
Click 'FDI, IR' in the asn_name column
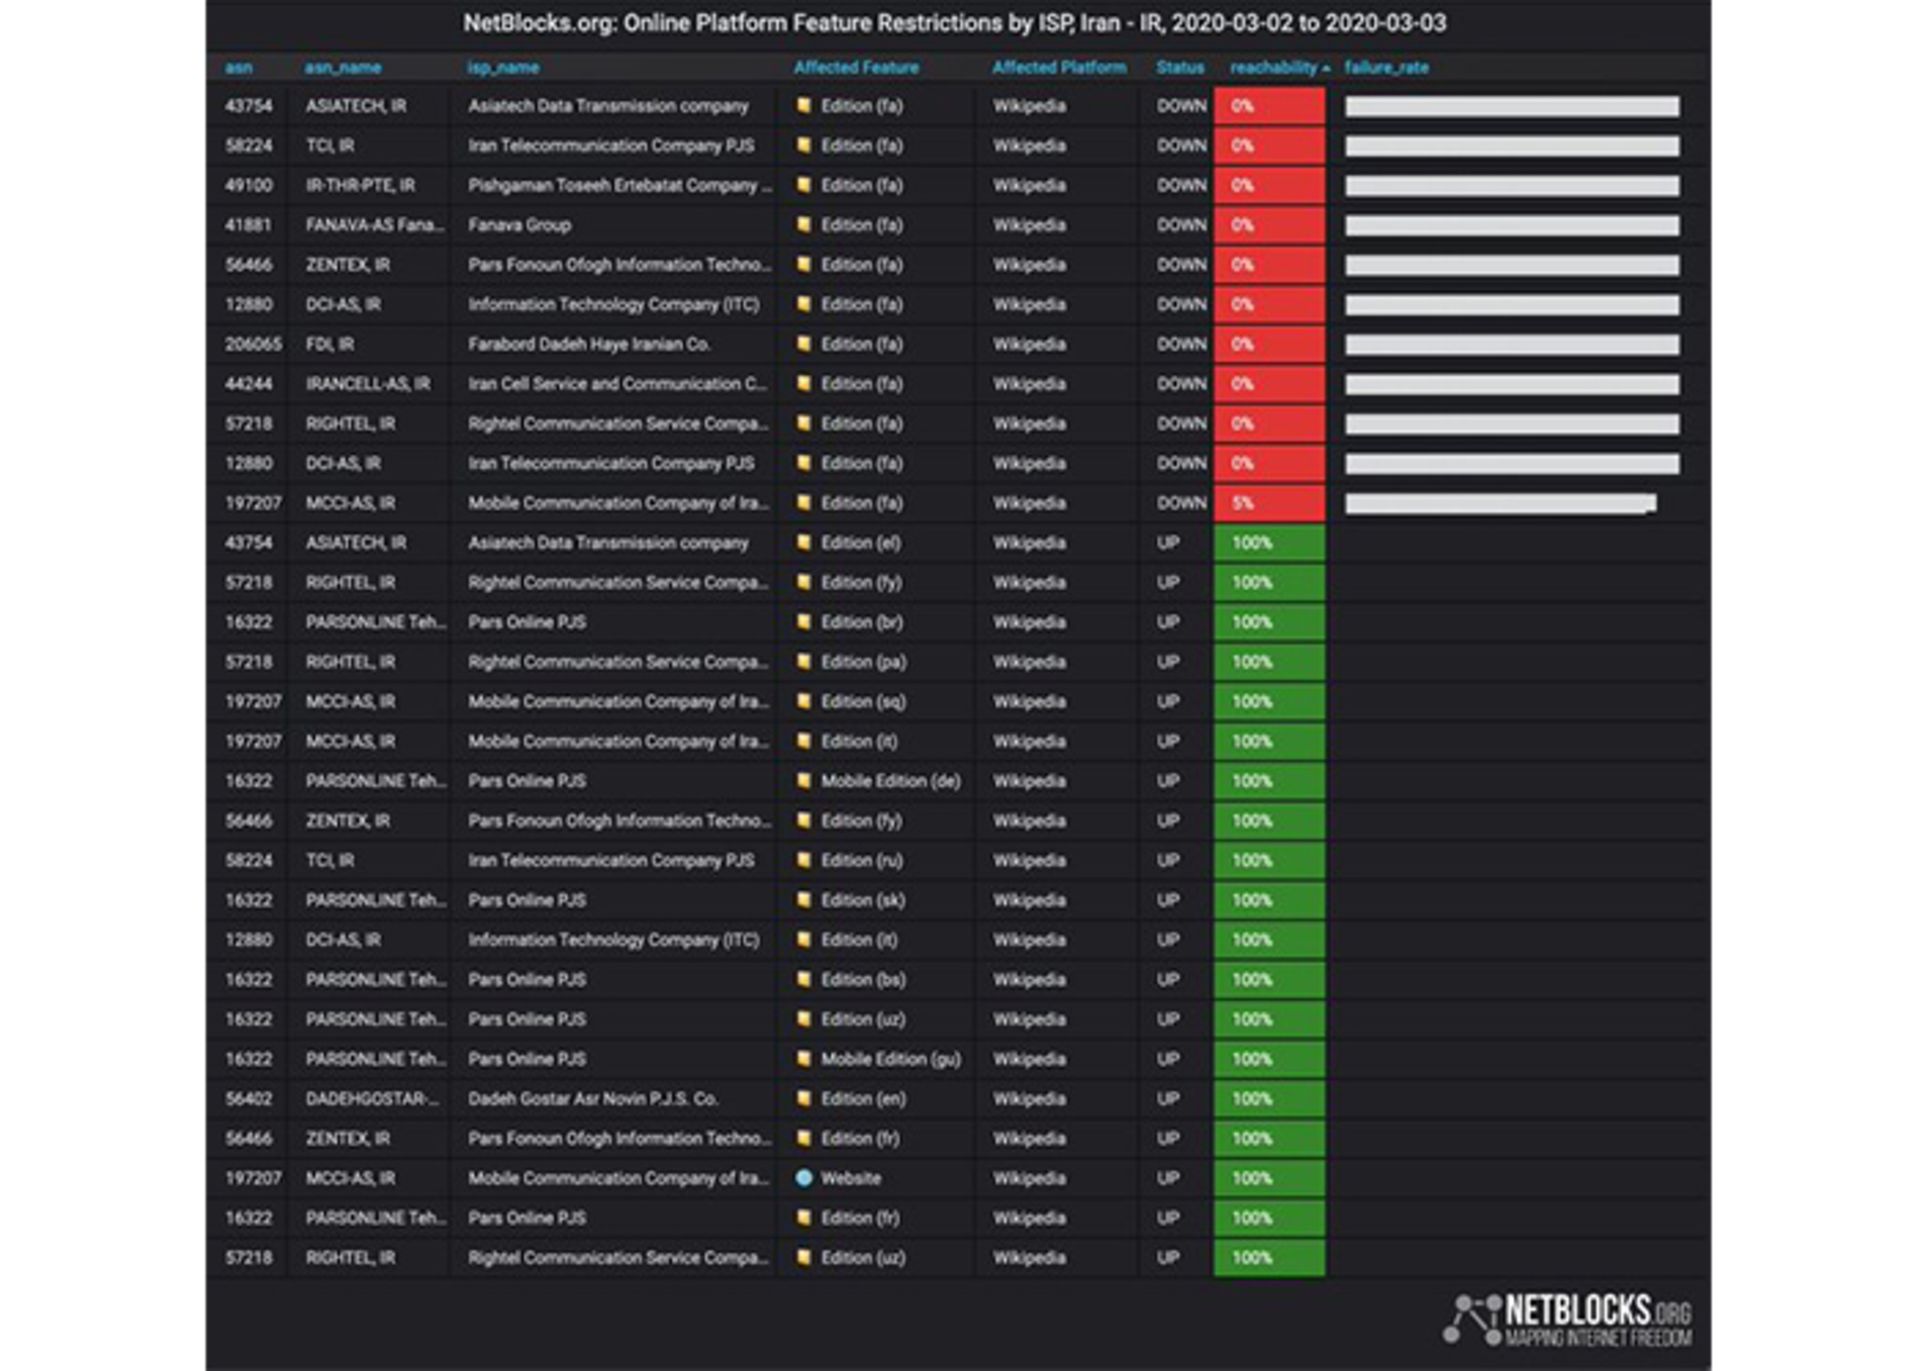329,344
